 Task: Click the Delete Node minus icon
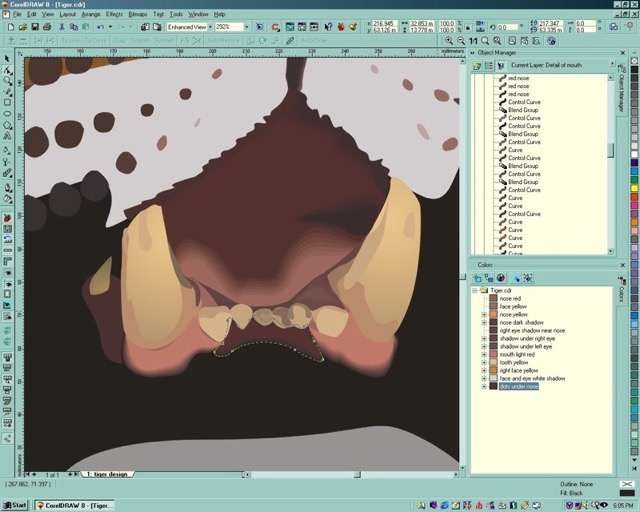click(x=23, y=41)
